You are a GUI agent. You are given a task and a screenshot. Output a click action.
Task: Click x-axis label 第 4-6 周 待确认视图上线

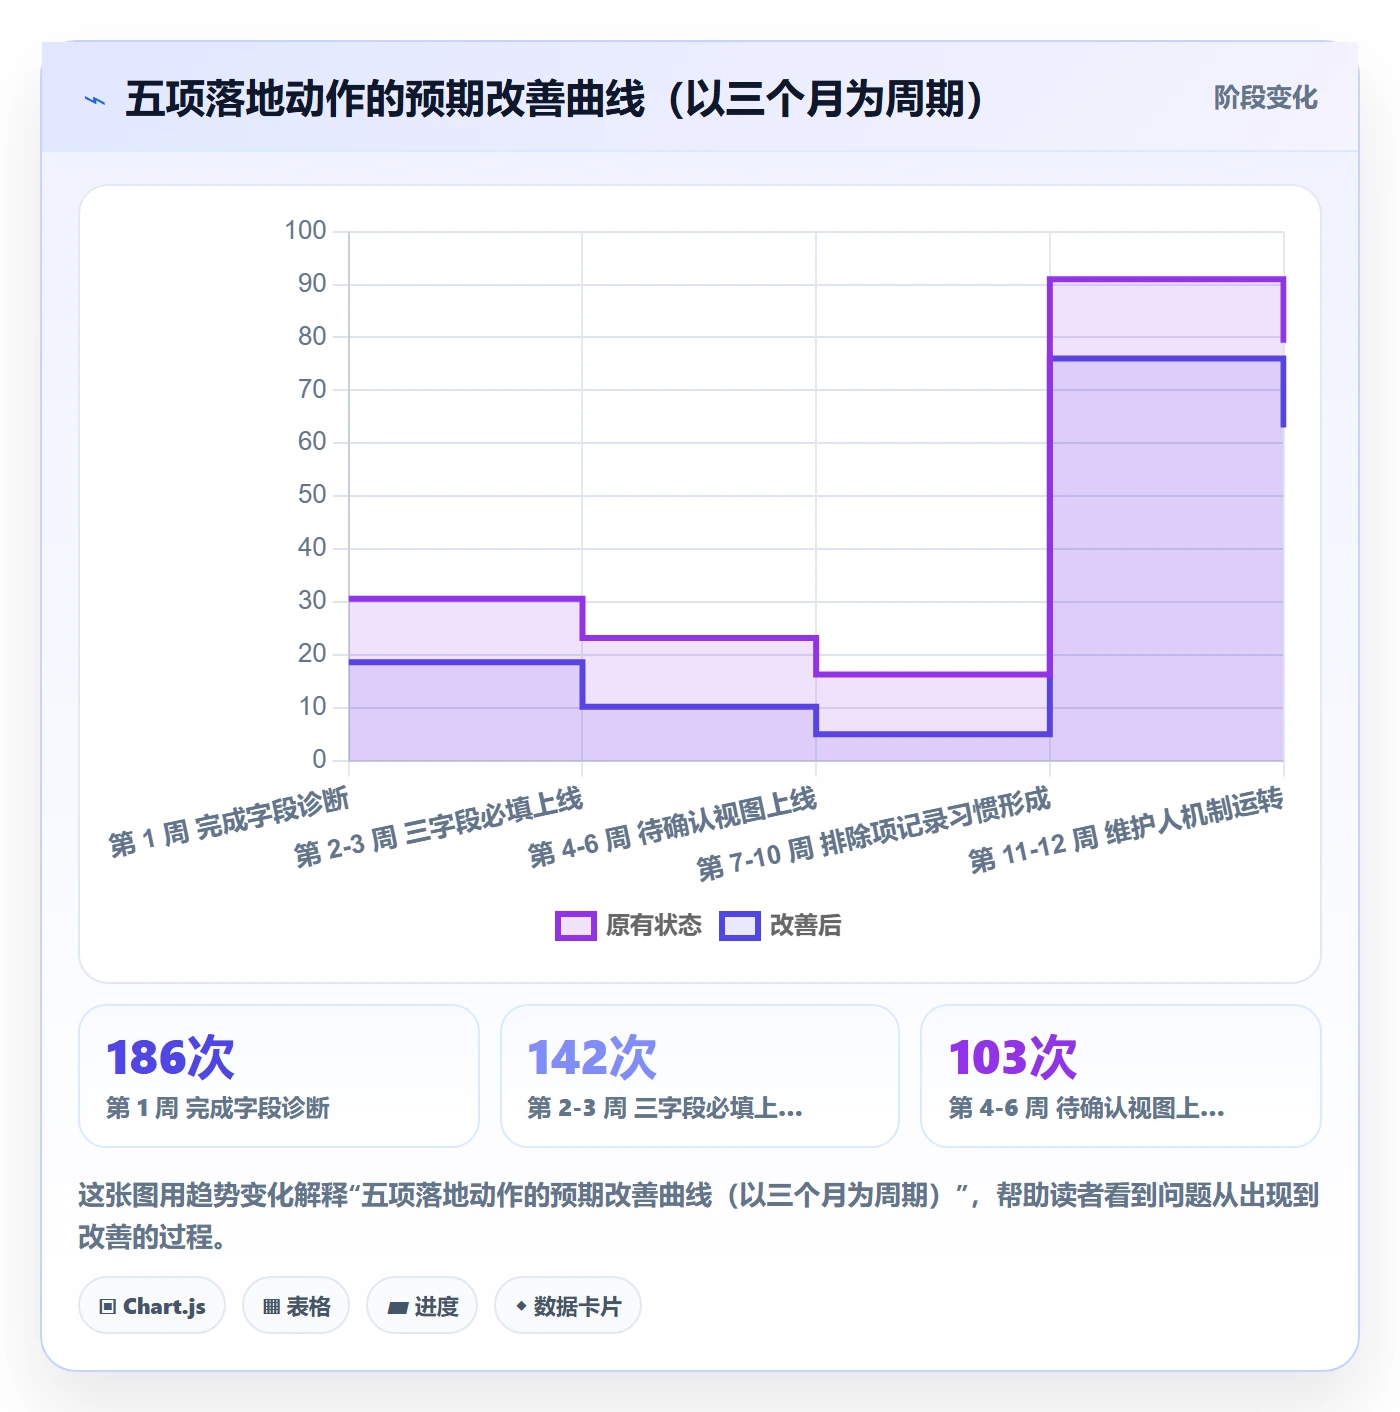tap(673, 827)
